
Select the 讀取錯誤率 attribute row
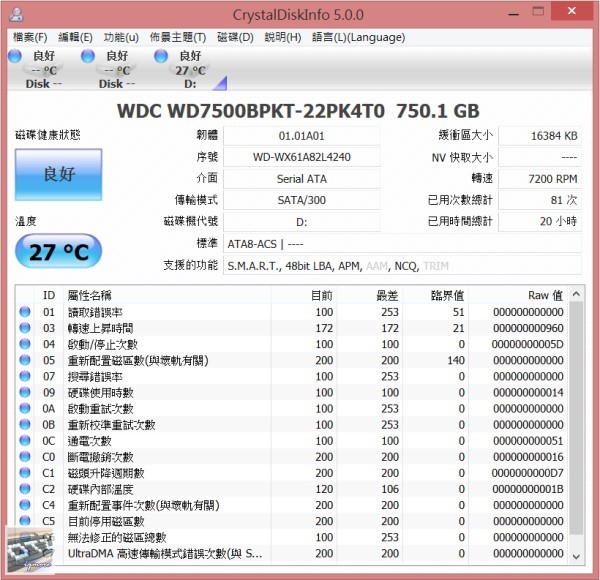point(292,312)
